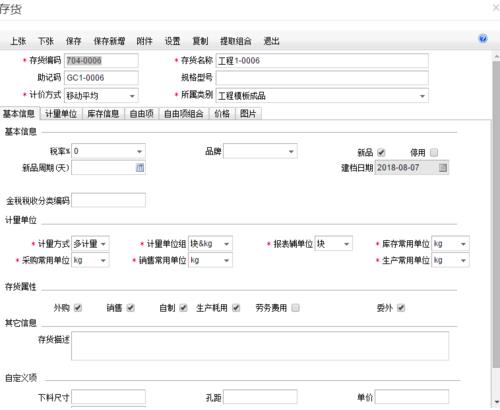500x410 pixels.
Task: Open the 库存常用单位 dropdown
Action: coord(463,244)
